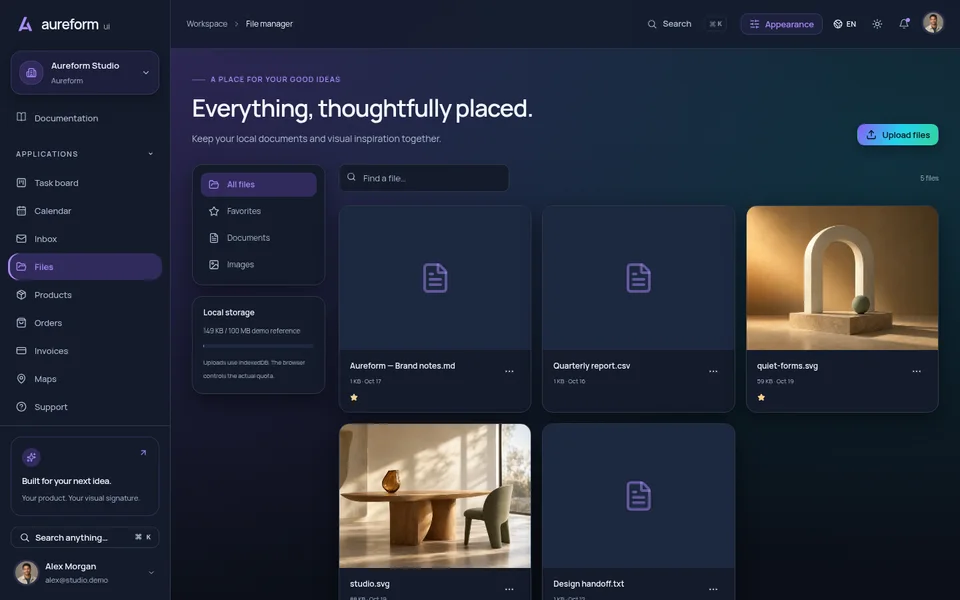Open the Invoices page
960x600 pixels.
point(85,351)
